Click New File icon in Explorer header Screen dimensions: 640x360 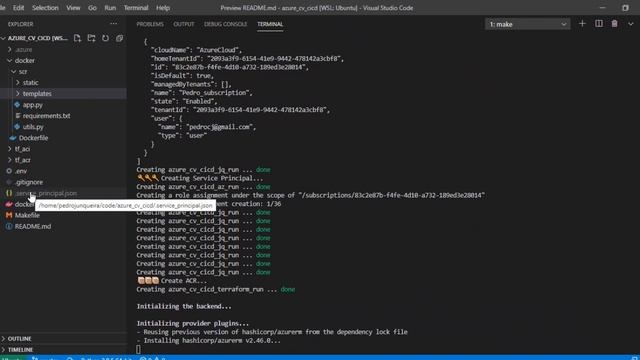click(77, 38)
